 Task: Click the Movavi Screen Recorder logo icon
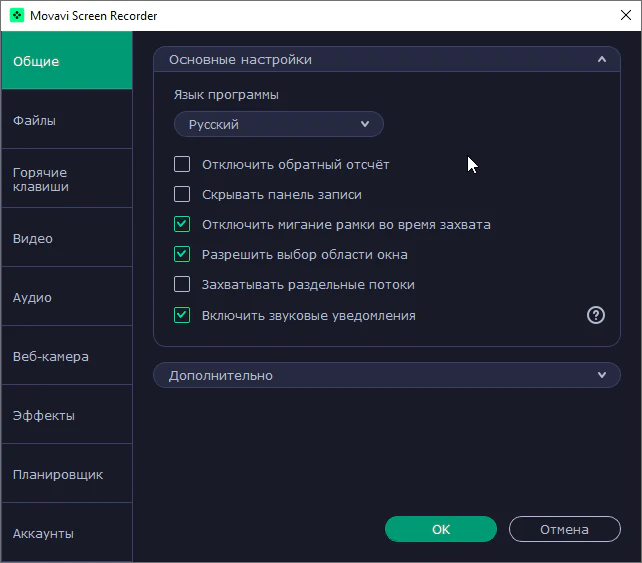[17, 16]
